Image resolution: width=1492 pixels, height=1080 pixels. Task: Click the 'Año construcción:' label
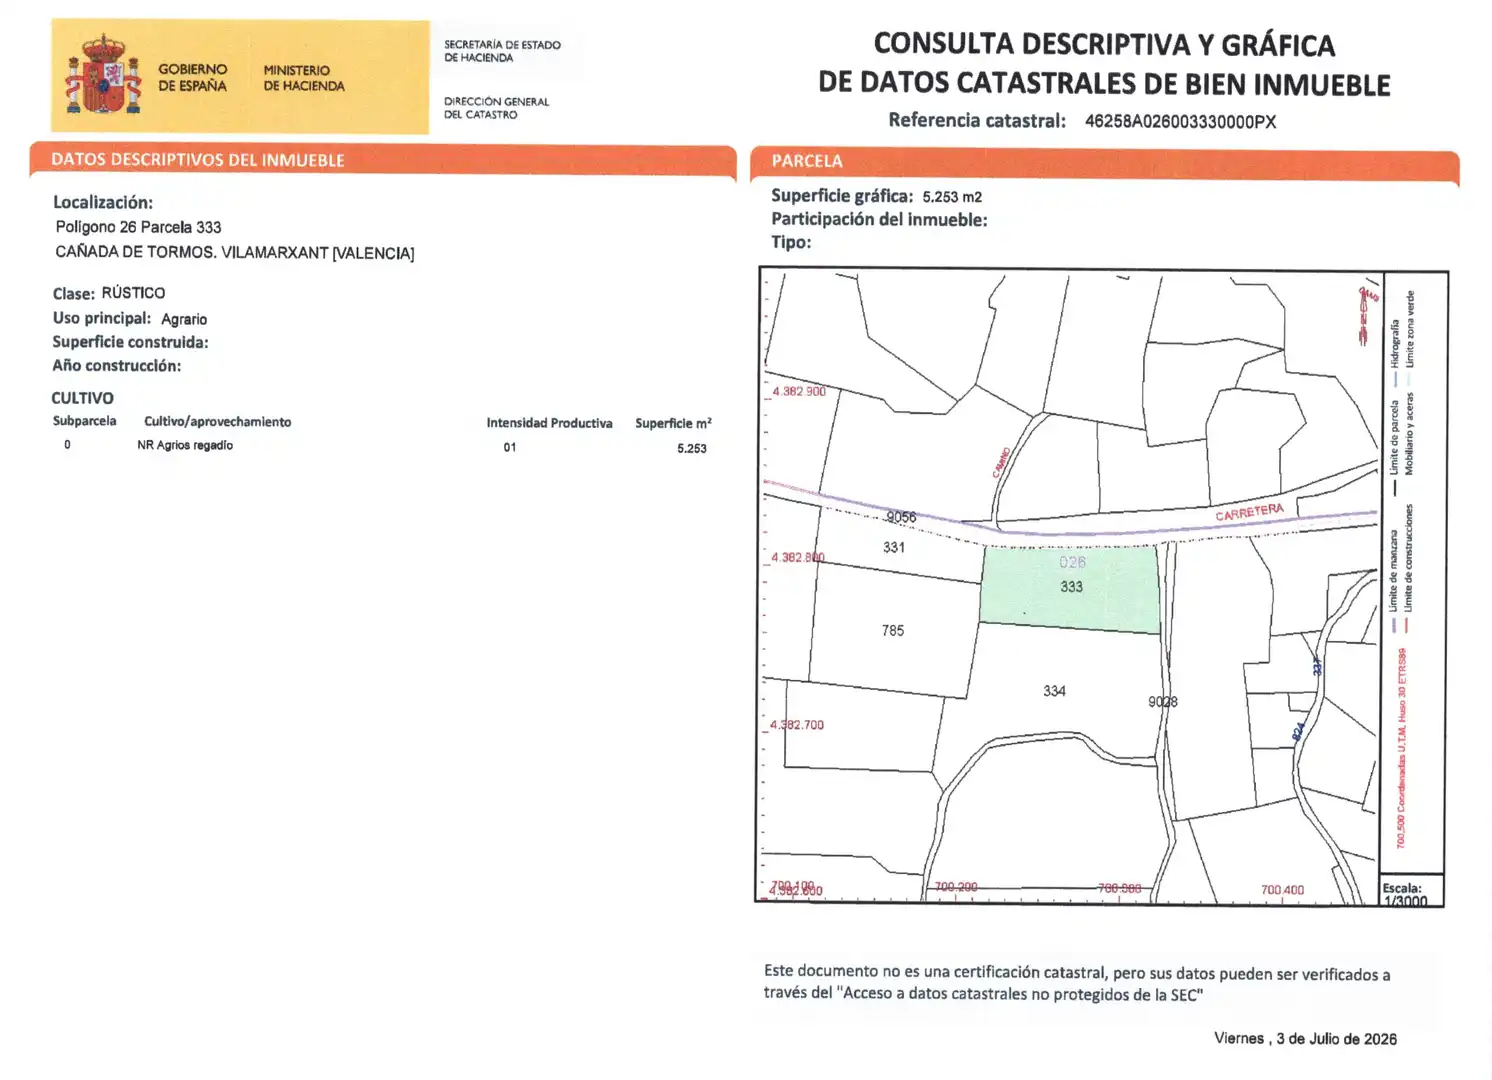point(117,366)
